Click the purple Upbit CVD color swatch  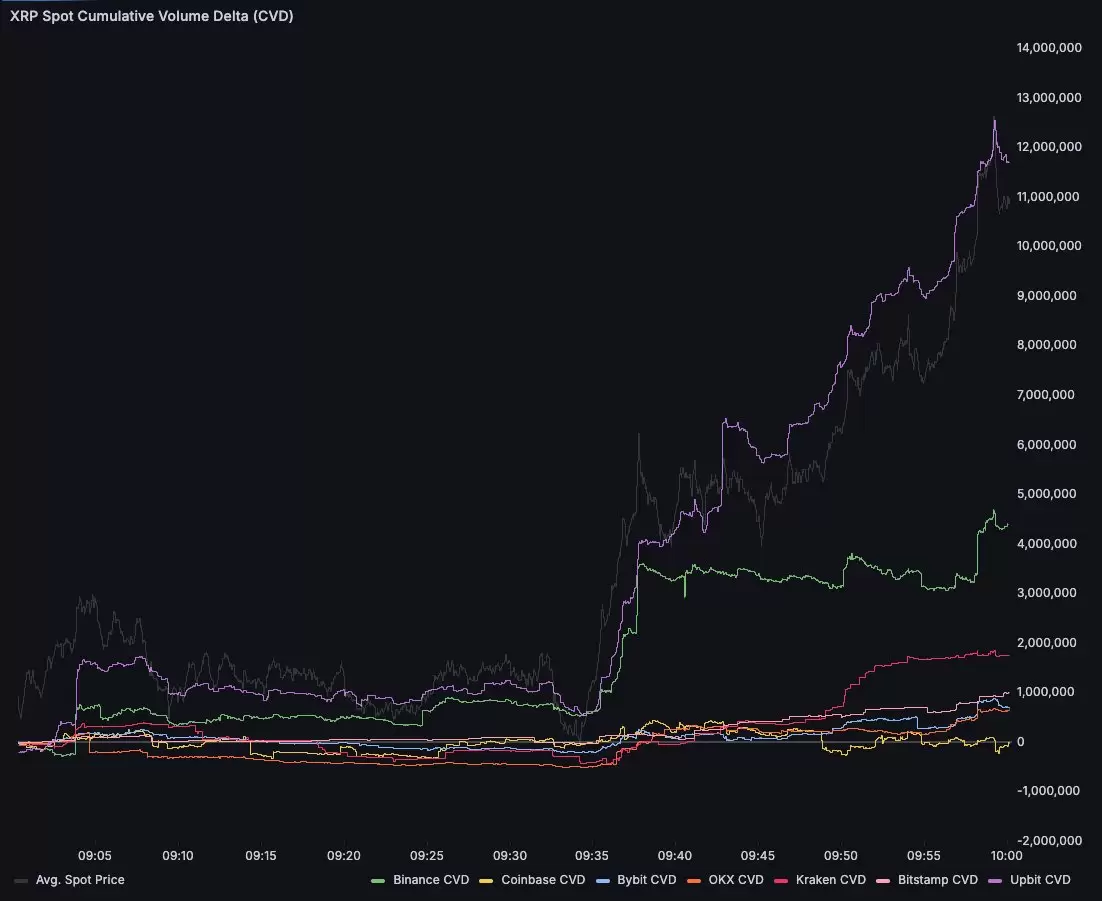[995, 881]
